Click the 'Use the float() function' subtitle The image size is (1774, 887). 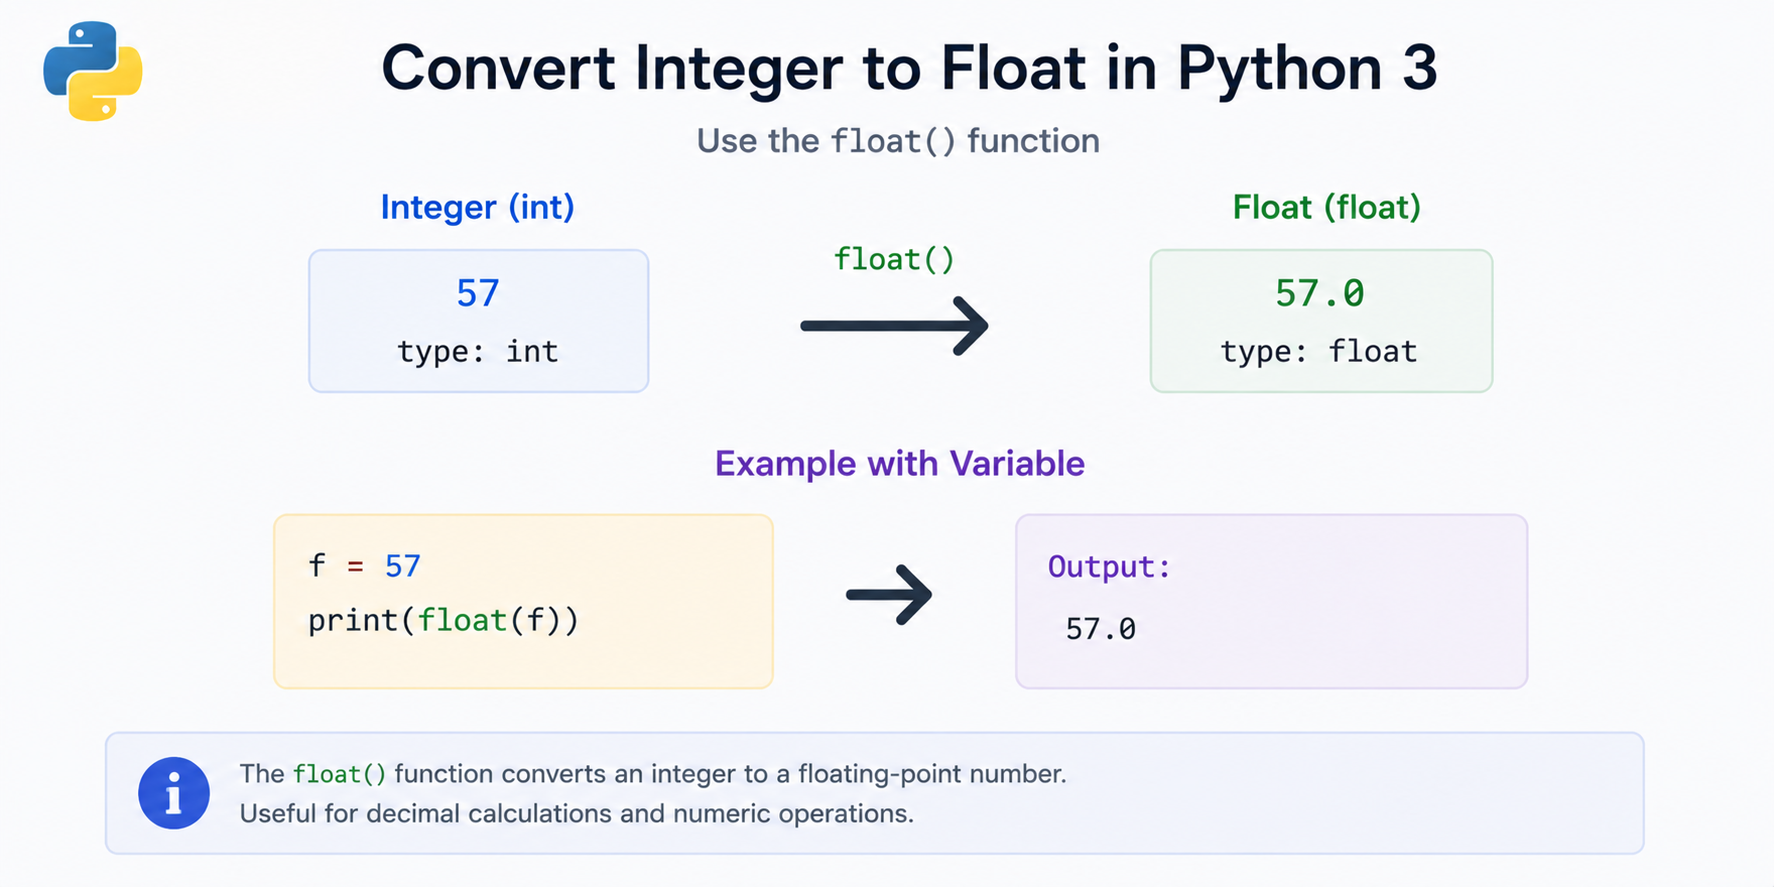[898, 141]
